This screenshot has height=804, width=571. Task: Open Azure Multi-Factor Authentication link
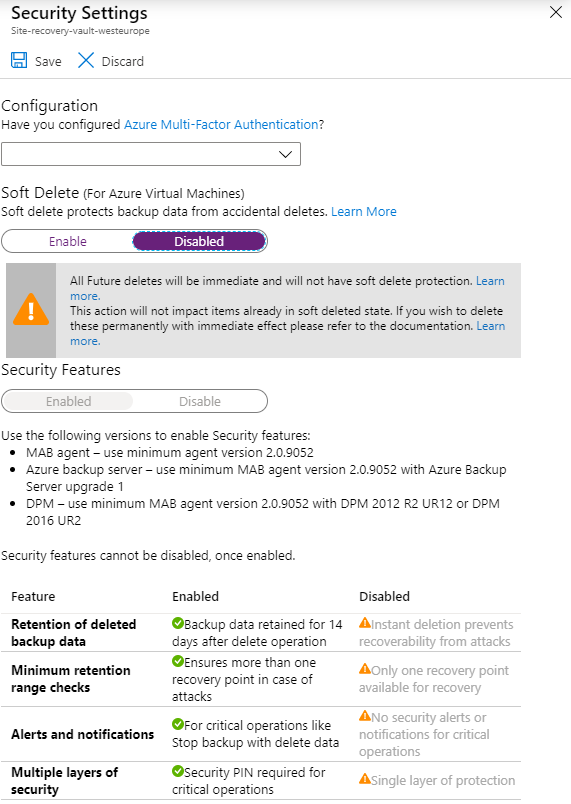tap(221, 125)
